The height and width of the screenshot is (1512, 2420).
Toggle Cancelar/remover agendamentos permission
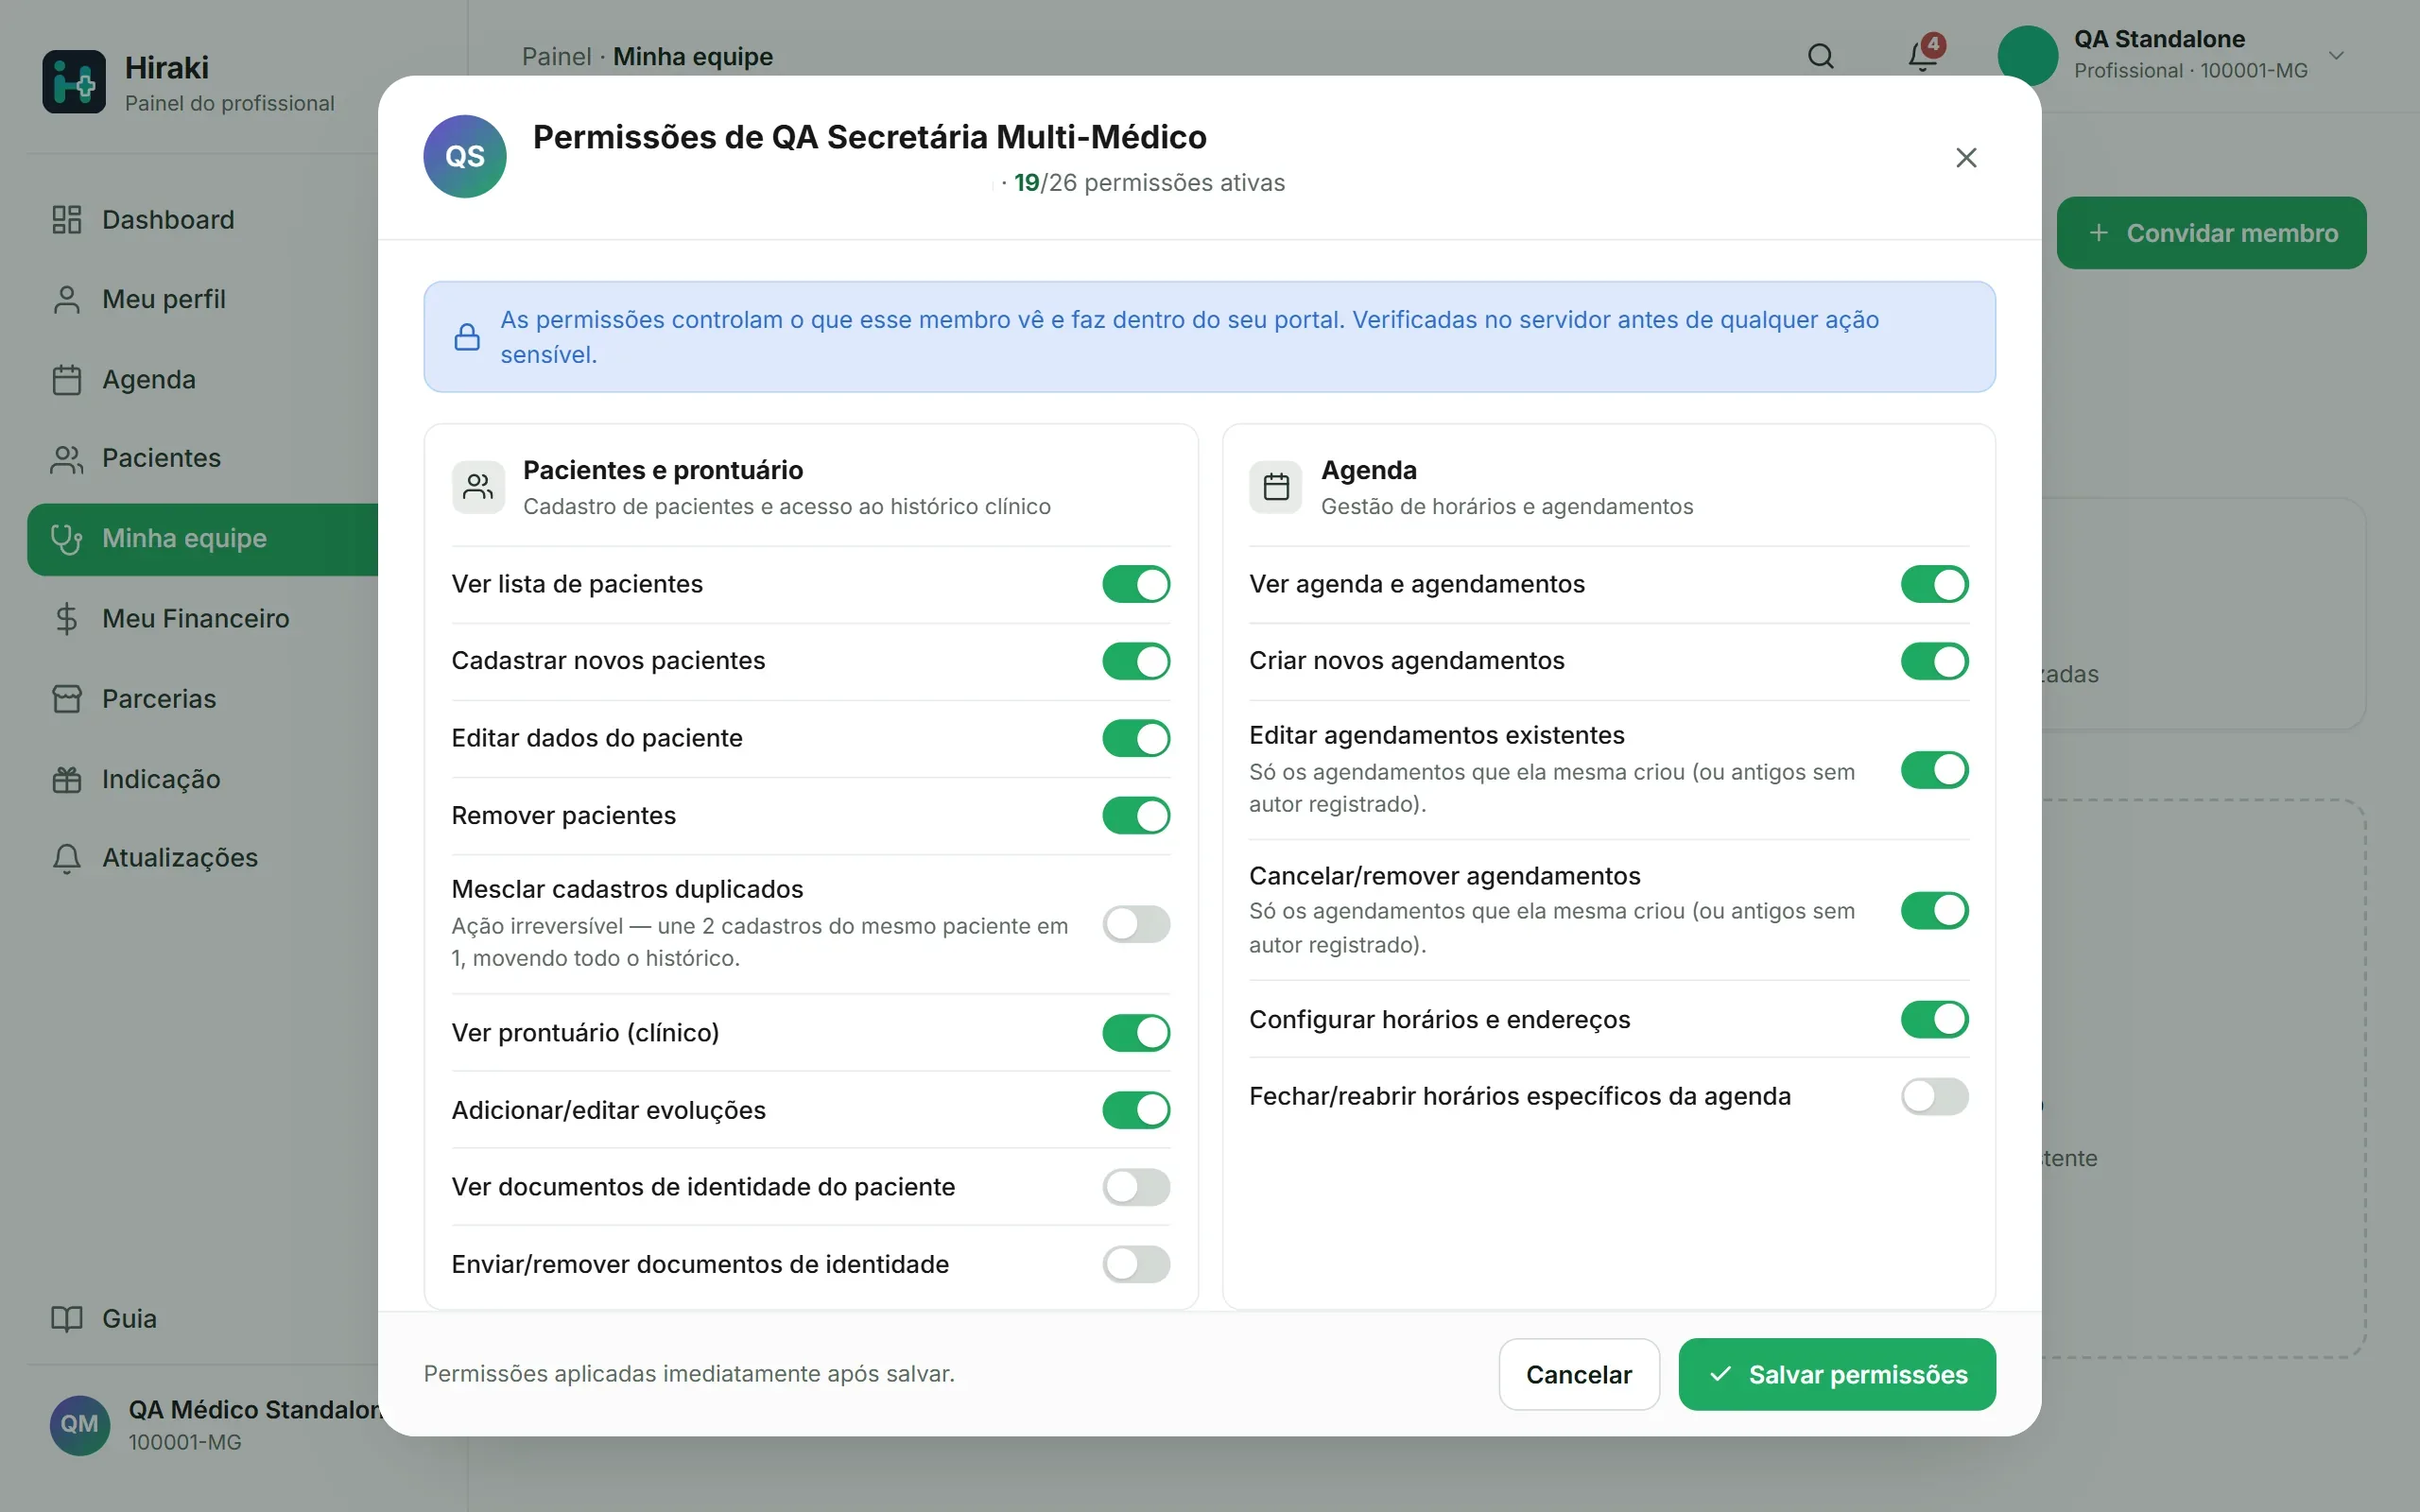1934,910
